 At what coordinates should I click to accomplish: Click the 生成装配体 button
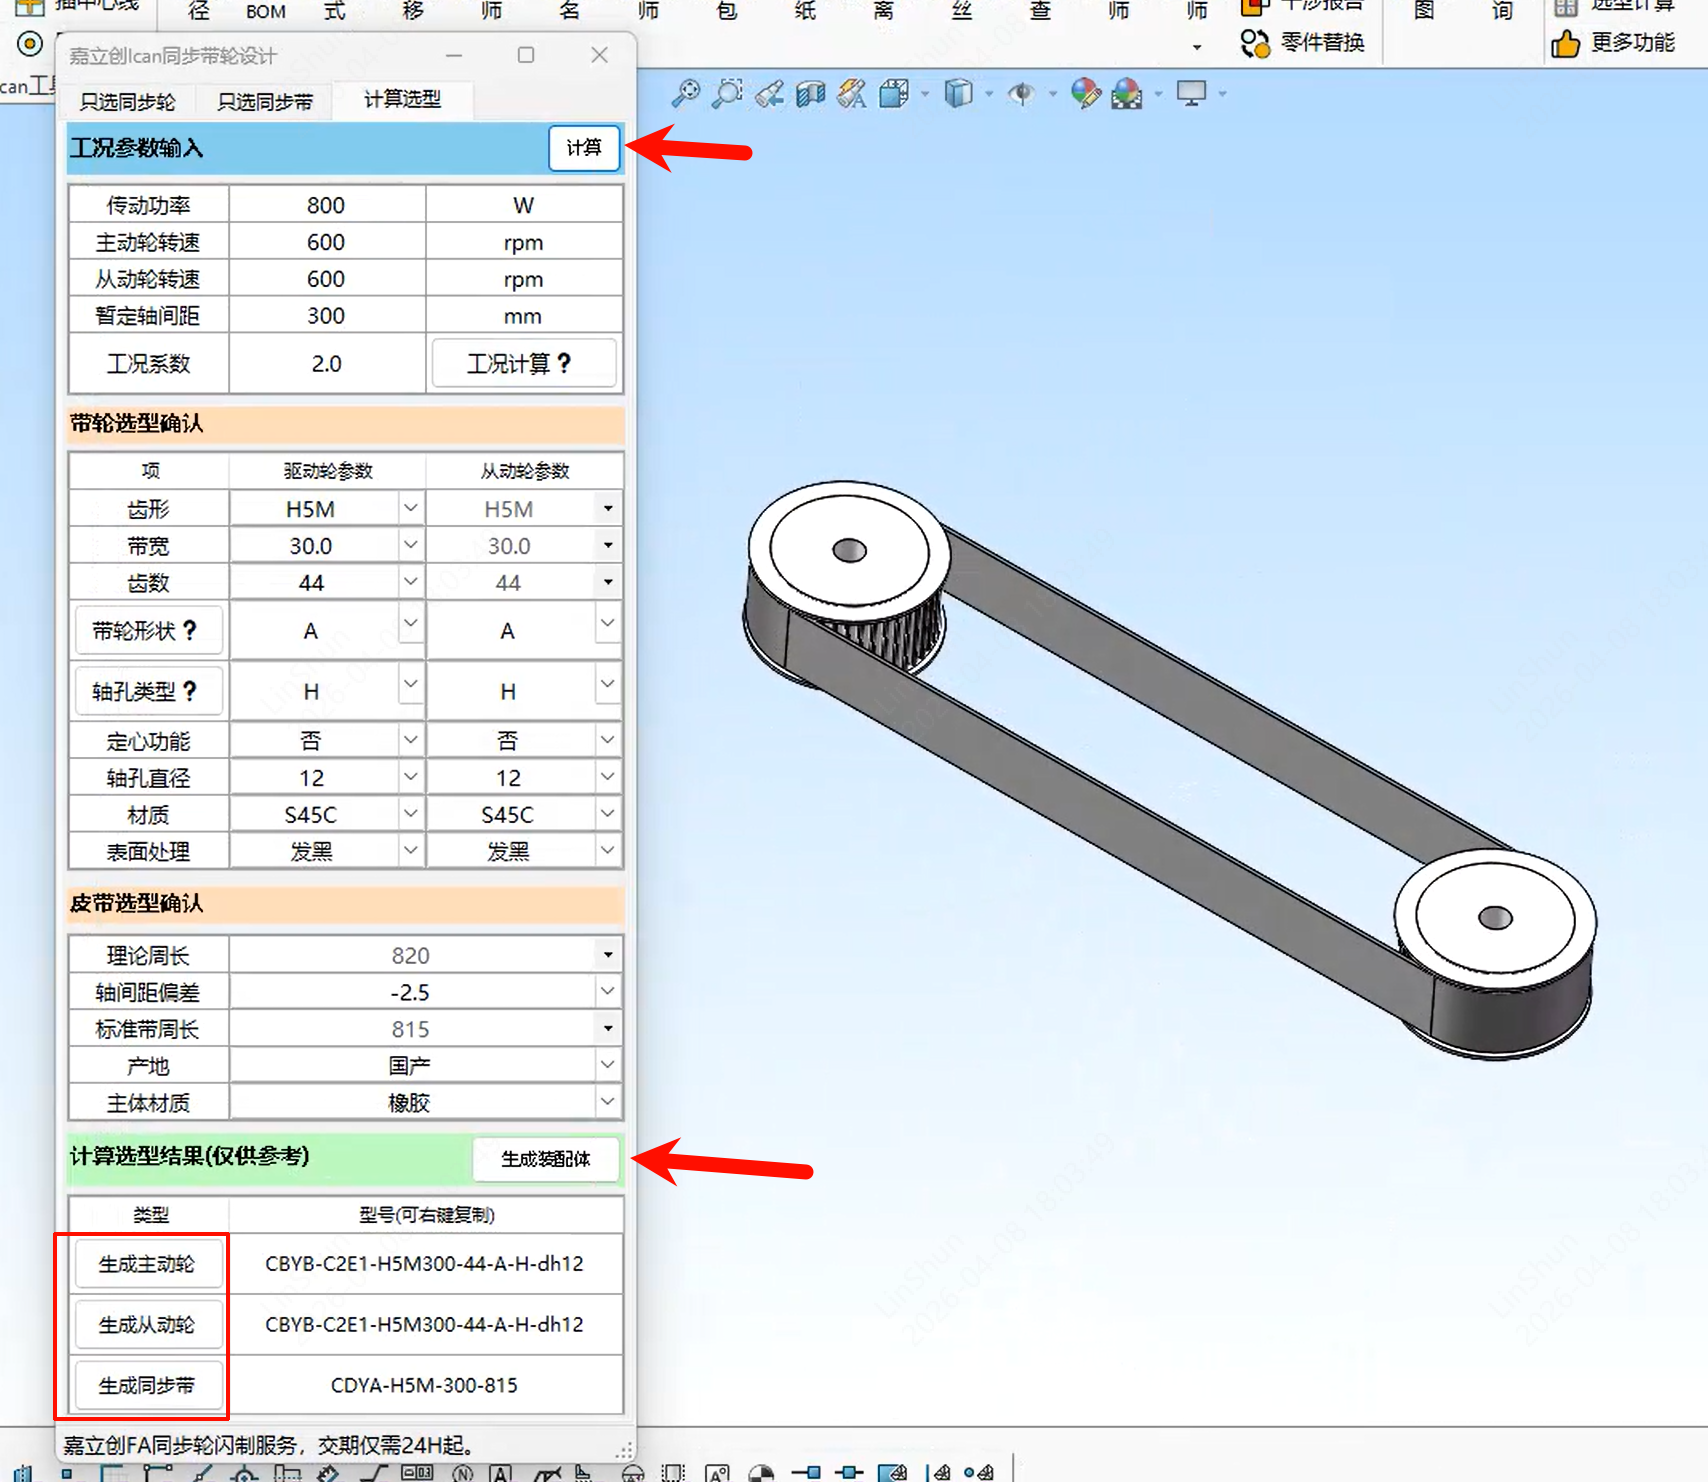coord(546,1159)
